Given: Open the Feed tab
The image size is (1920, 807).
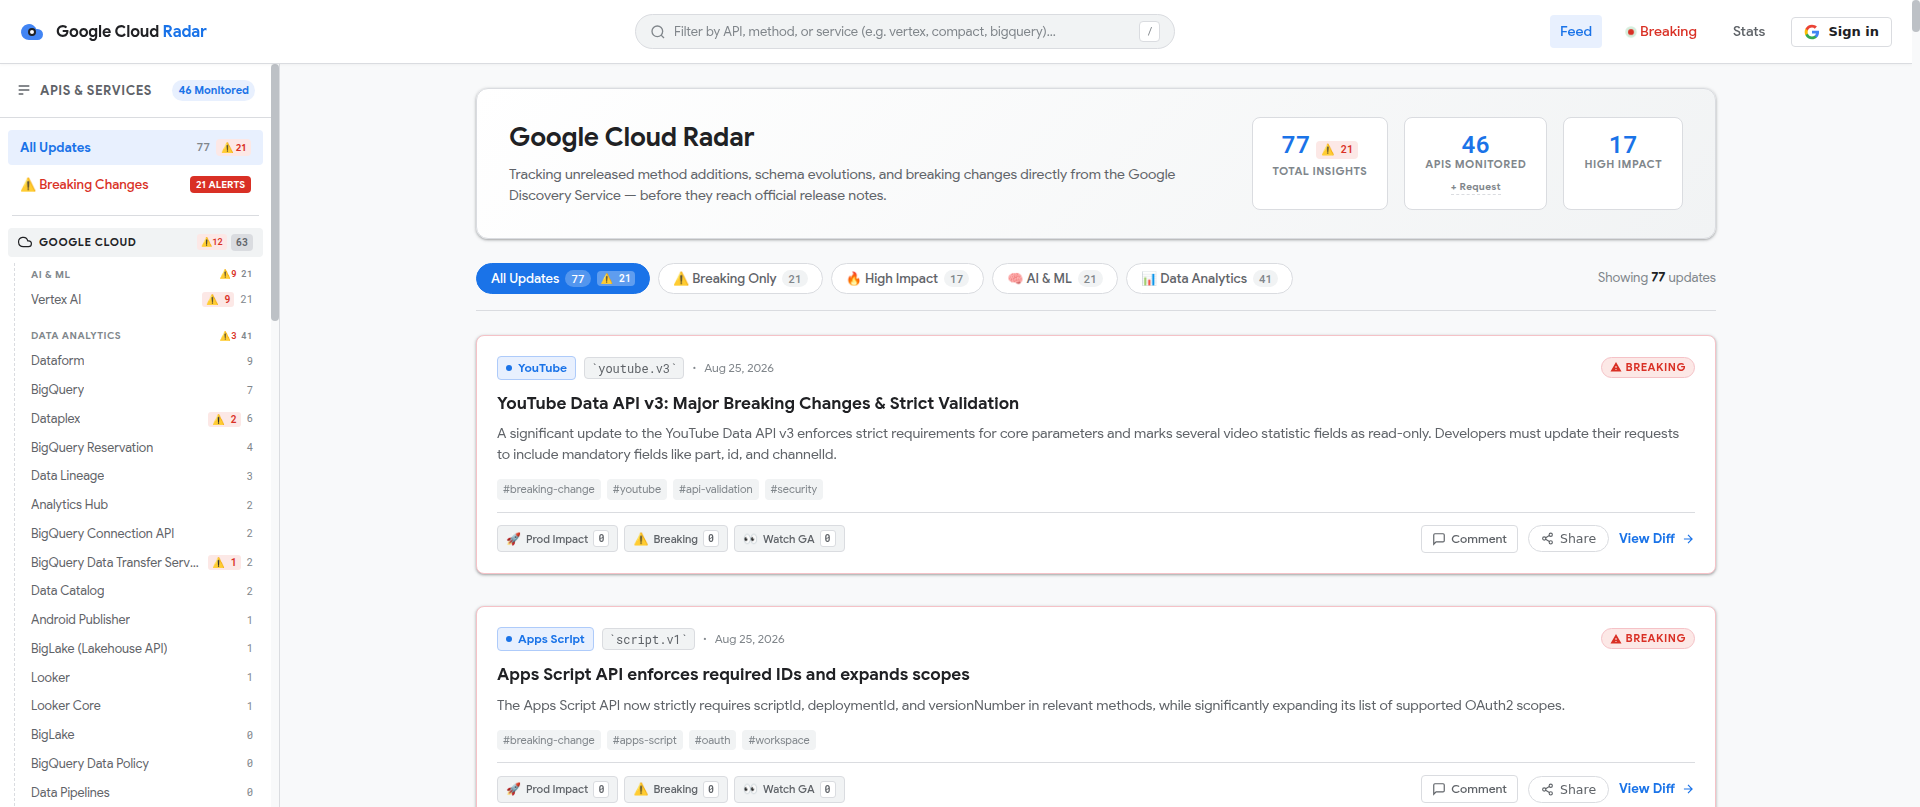Looking at the screenshot, I should pos(1576,32).
